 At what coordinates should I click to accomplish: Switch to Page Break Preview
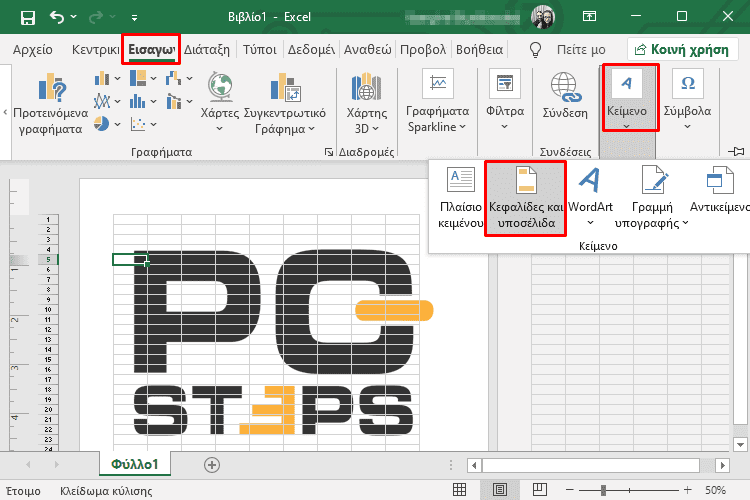tap(540, 489)
